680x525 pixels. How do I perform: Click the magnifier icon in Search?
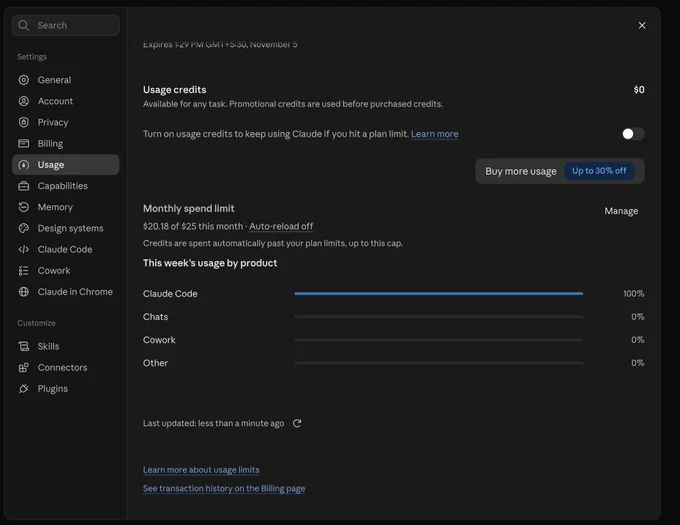(24, 25)
